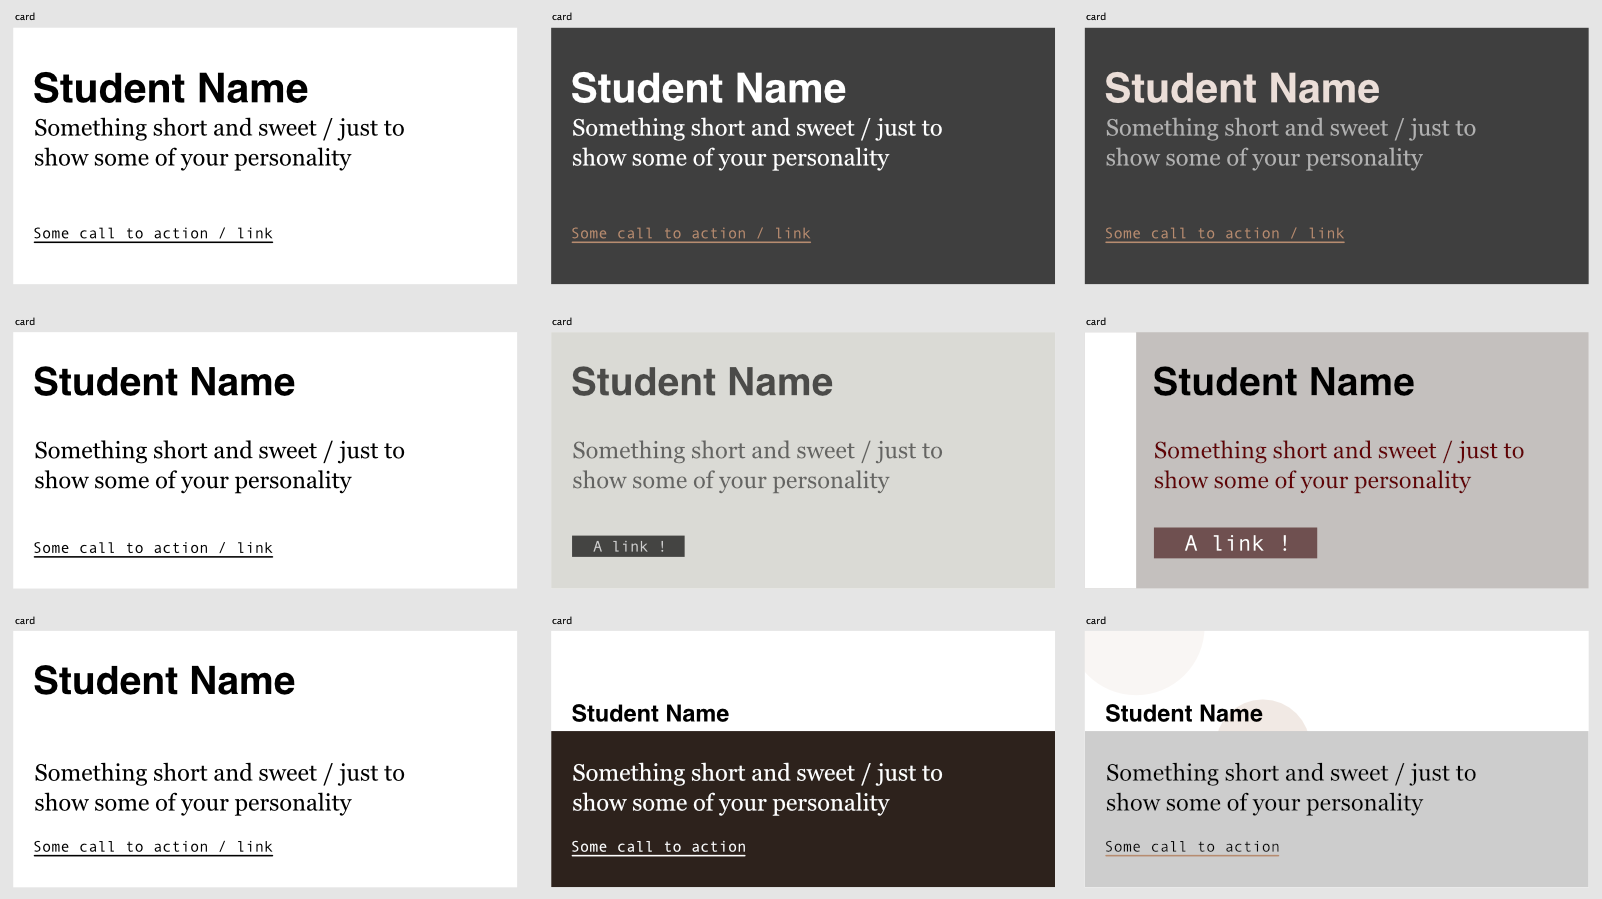The width and height of the screenshot is (1602, 899).
Task: Click "A link !" button on pale gray-green card
Action: click(628, 546)
